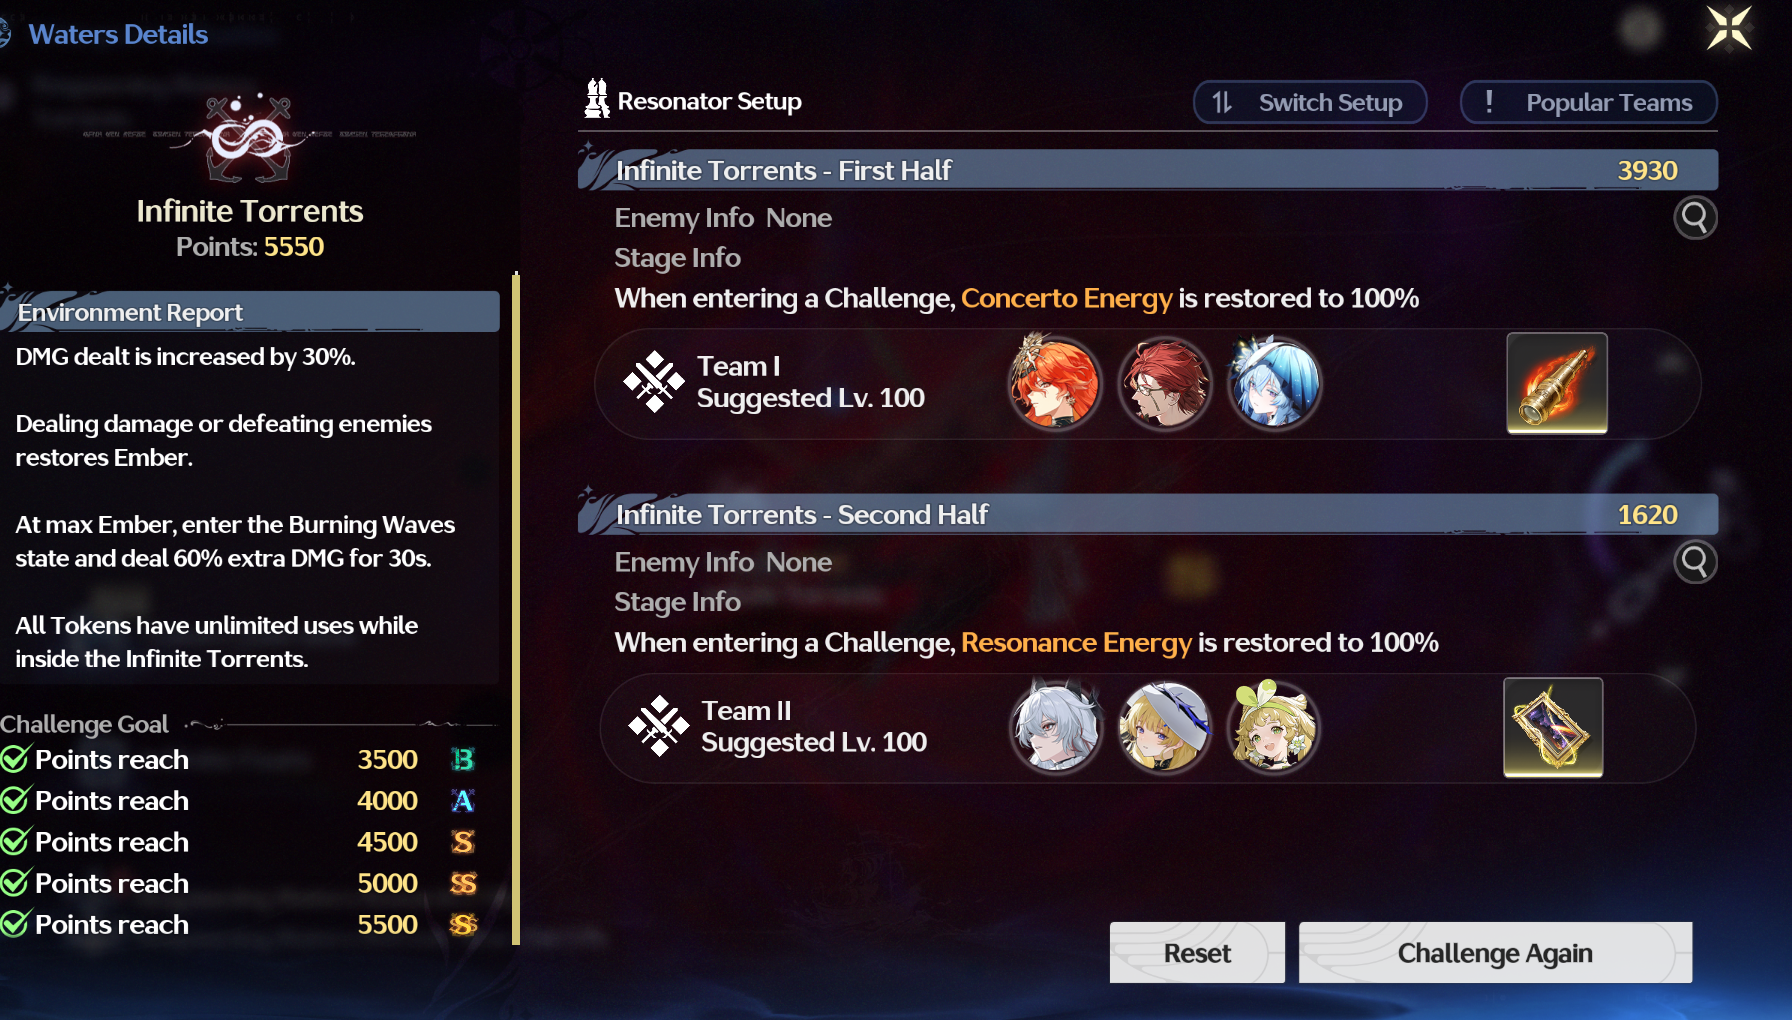Click the Team II crossed-swords icon

pos(658,726)
